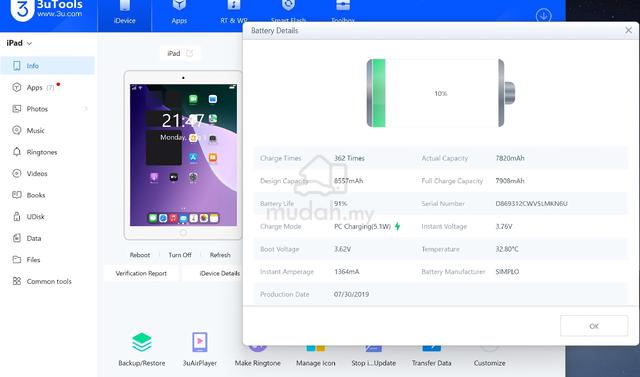Click the '3.76V' instant voltage value

(504, 226)
